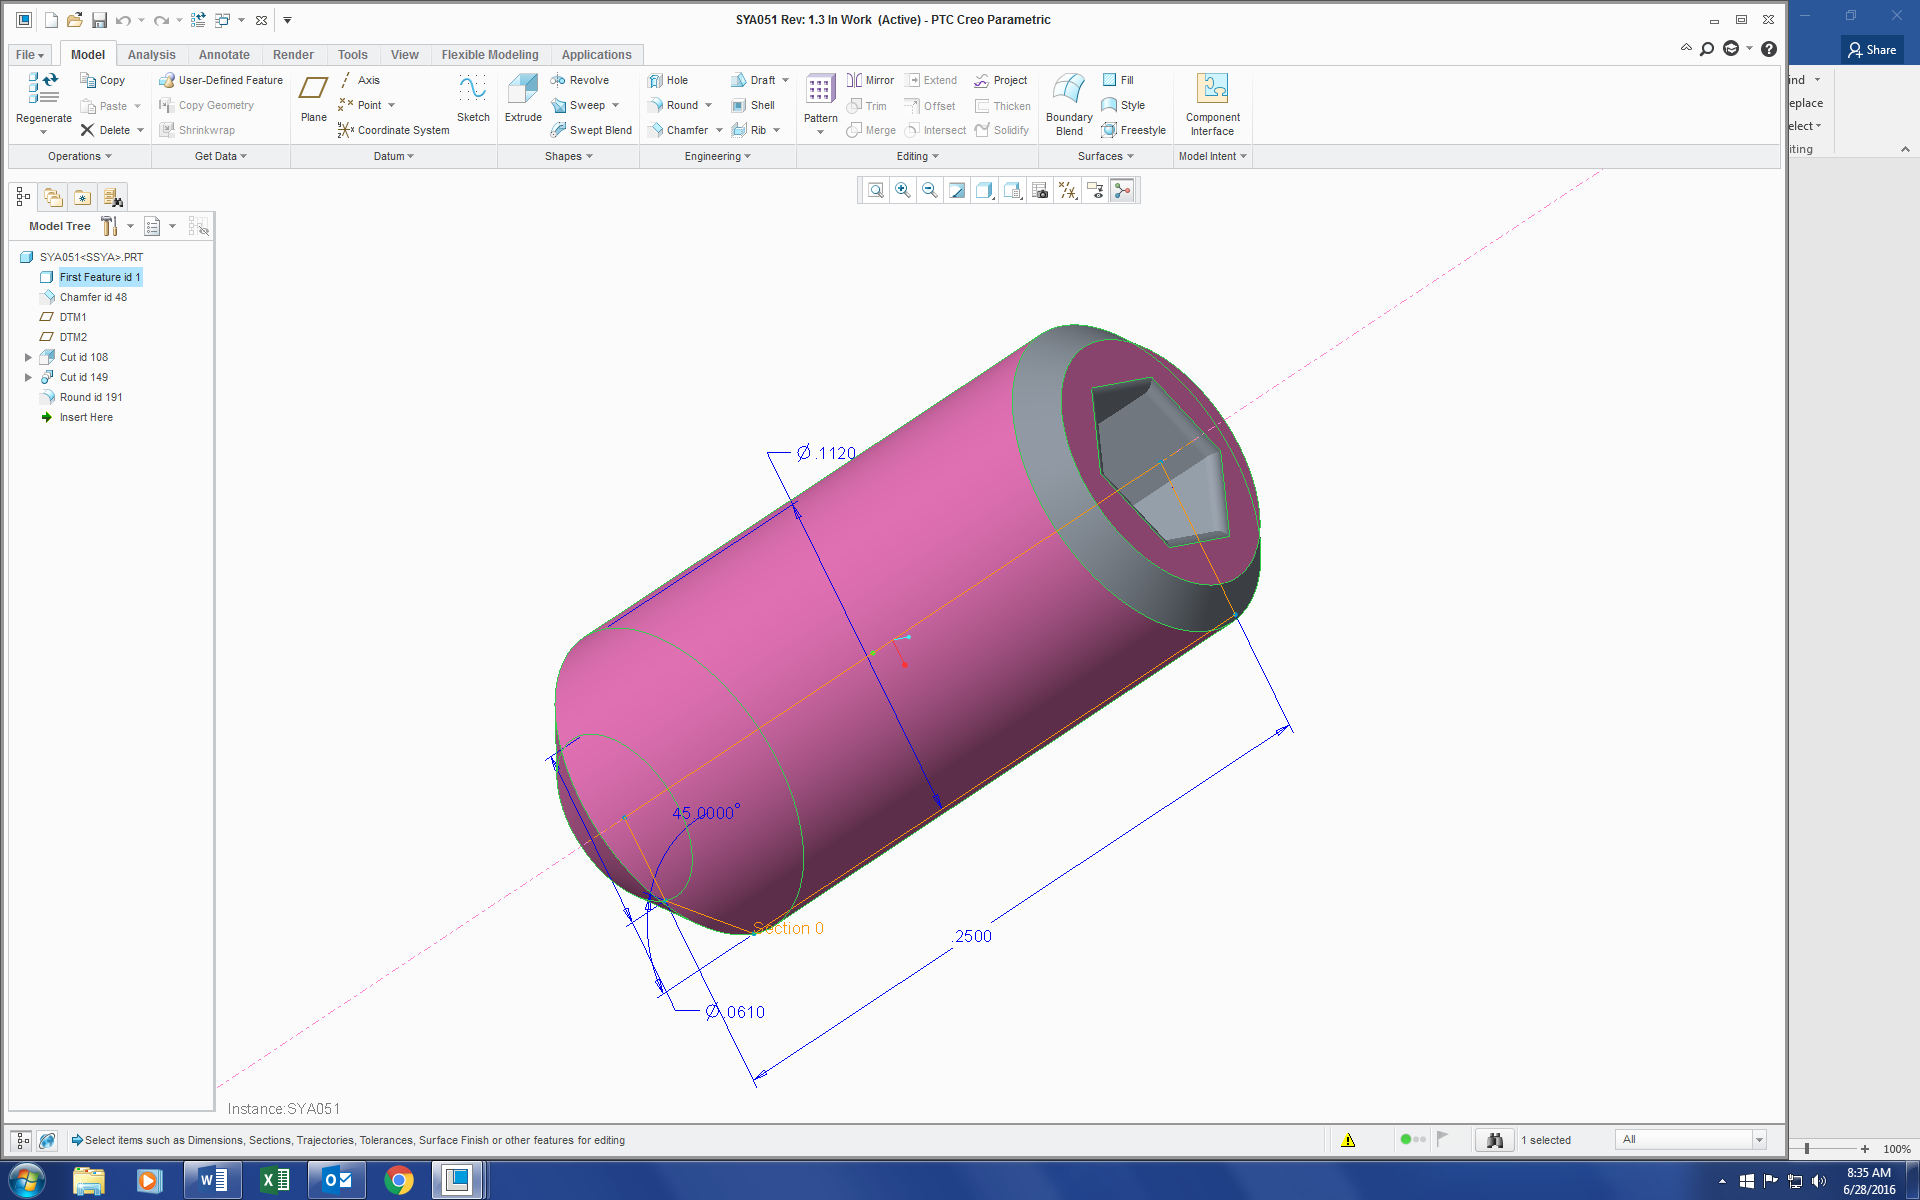Click the Regenerate icon
The image size is (1920, 1200).
(43, 90)
